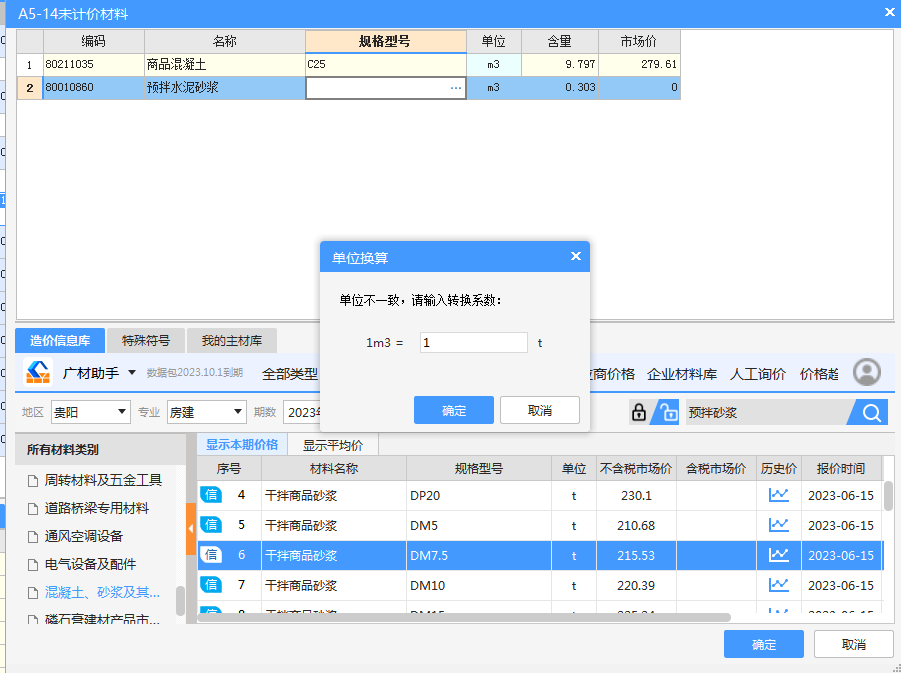Click the 信 badge on row 7

(211, 584)
